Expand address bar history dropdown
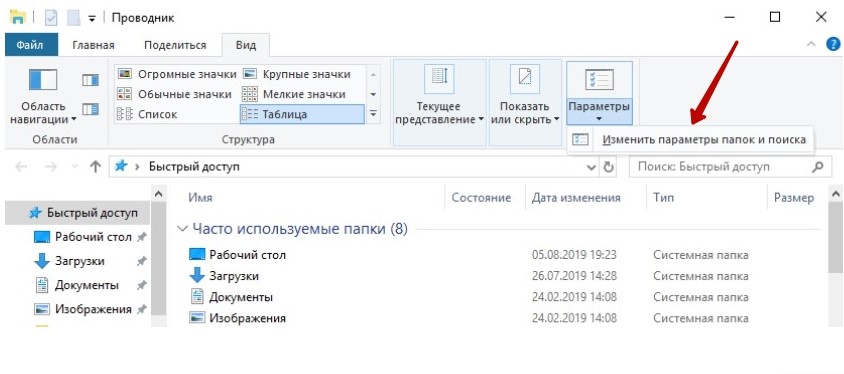Viewport: 844px width, 374px height. pos(591,167)
